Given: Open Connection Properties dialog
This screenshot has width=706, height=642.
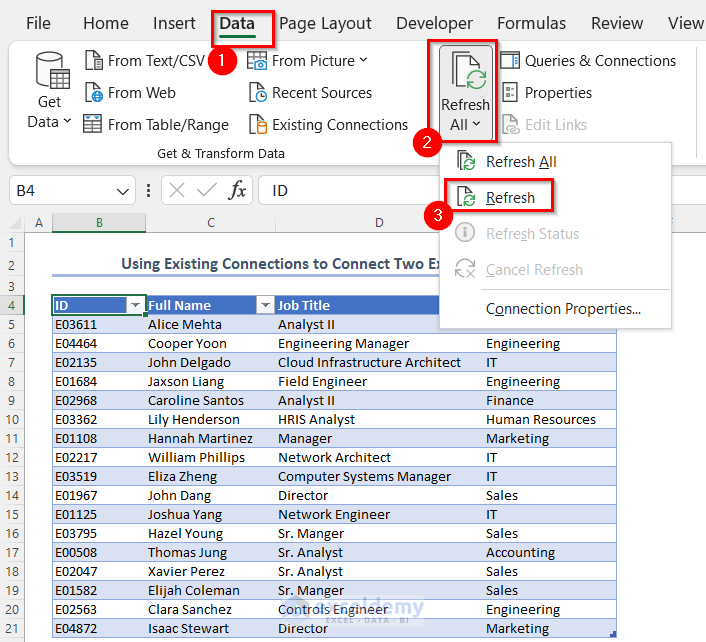Looking at the screenshot, I should [555, 309].
